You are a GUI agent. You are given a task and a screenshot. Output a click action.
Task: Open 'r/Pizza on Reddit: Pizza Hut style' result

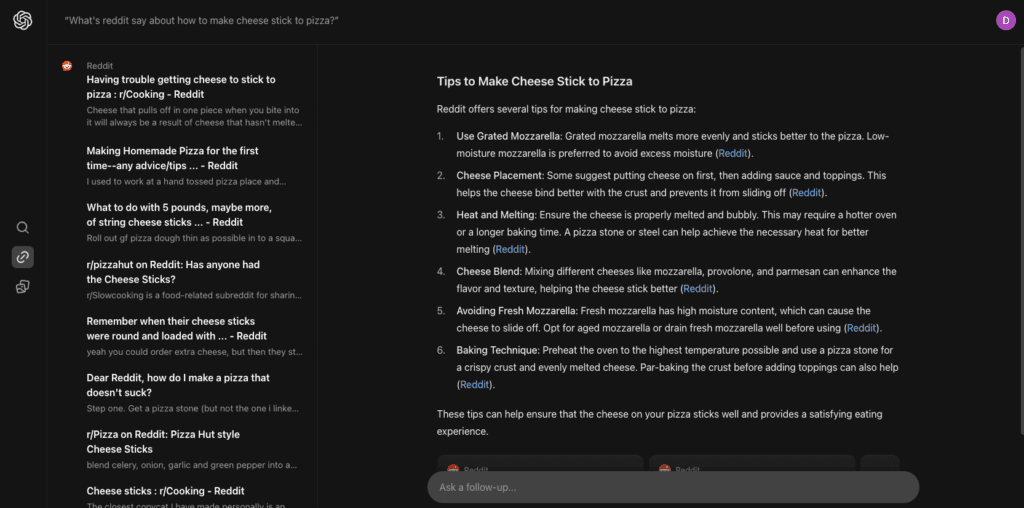[x=163, y=441]
